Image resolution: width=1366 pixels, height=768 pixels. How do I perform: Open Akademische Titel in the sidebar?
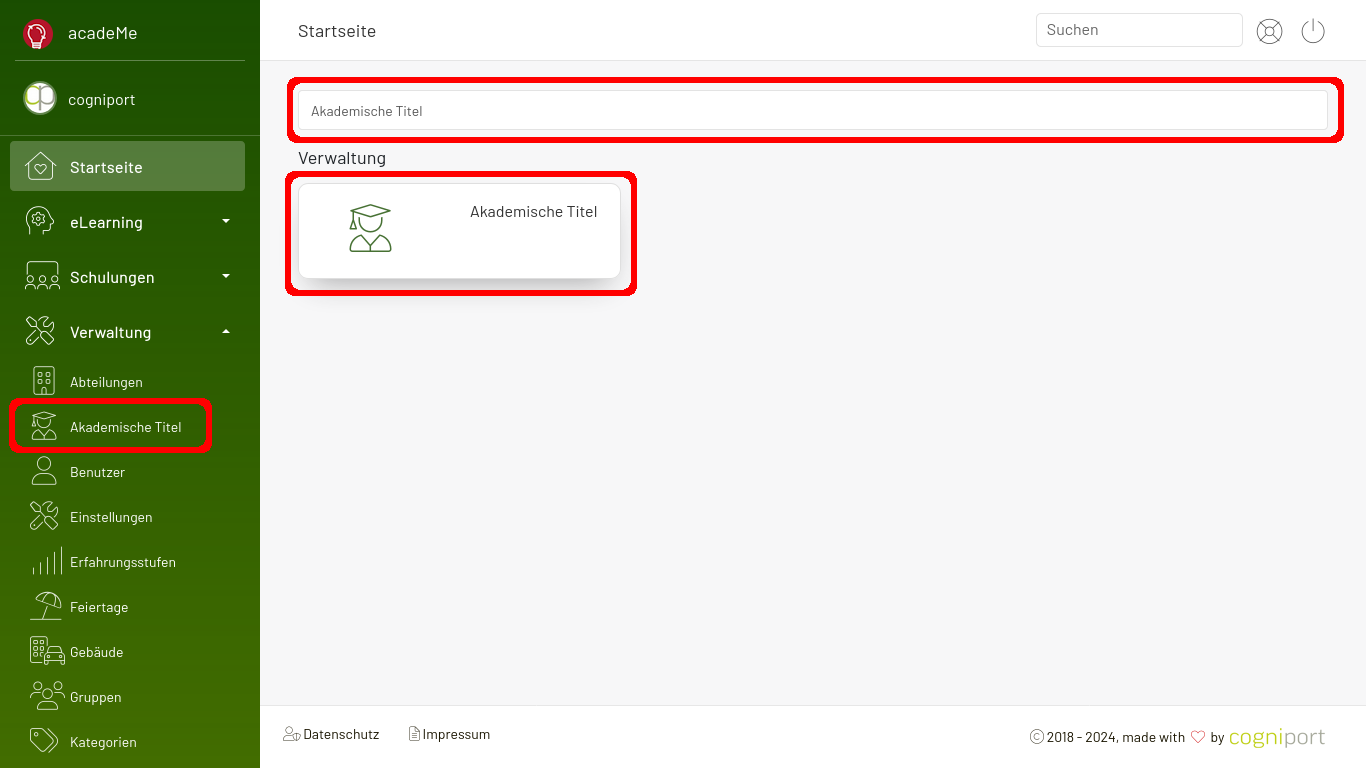point(126,427)
